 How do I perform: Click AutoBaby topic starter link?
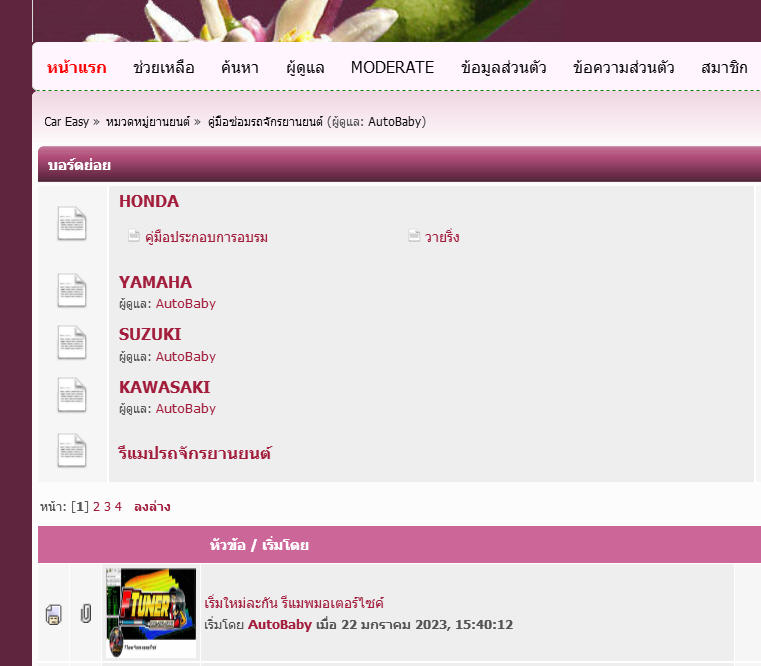coord(280,624)
